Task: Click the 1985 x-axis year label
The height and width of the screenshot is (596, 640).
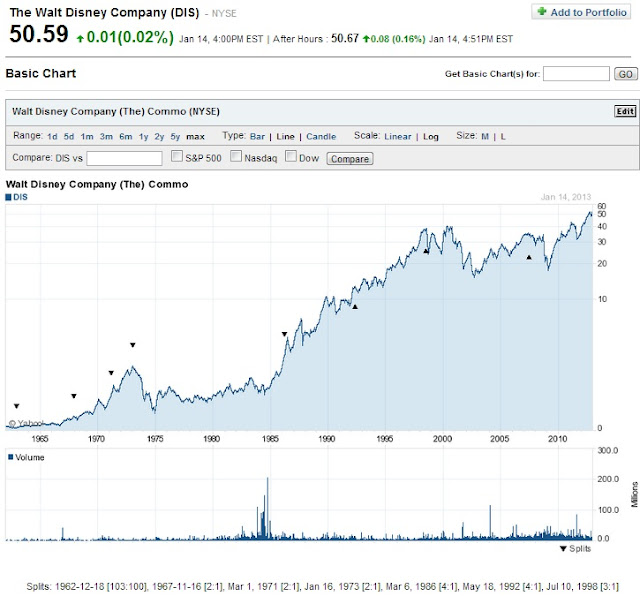Action: (270, 439)
